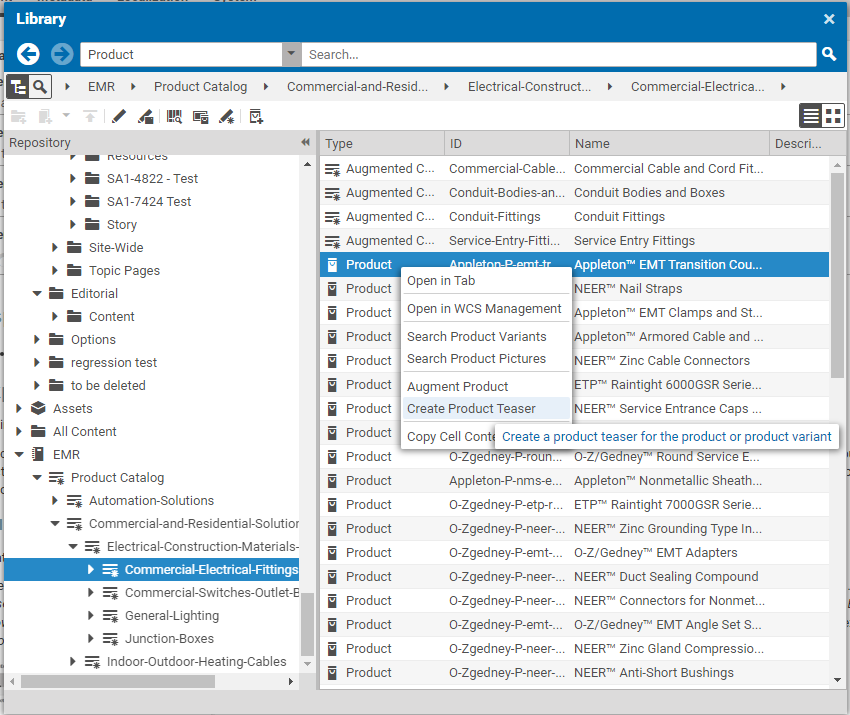Click the search magnifier button
The height and width of the screenshot is (715, 850).
(x=828, y=54)
